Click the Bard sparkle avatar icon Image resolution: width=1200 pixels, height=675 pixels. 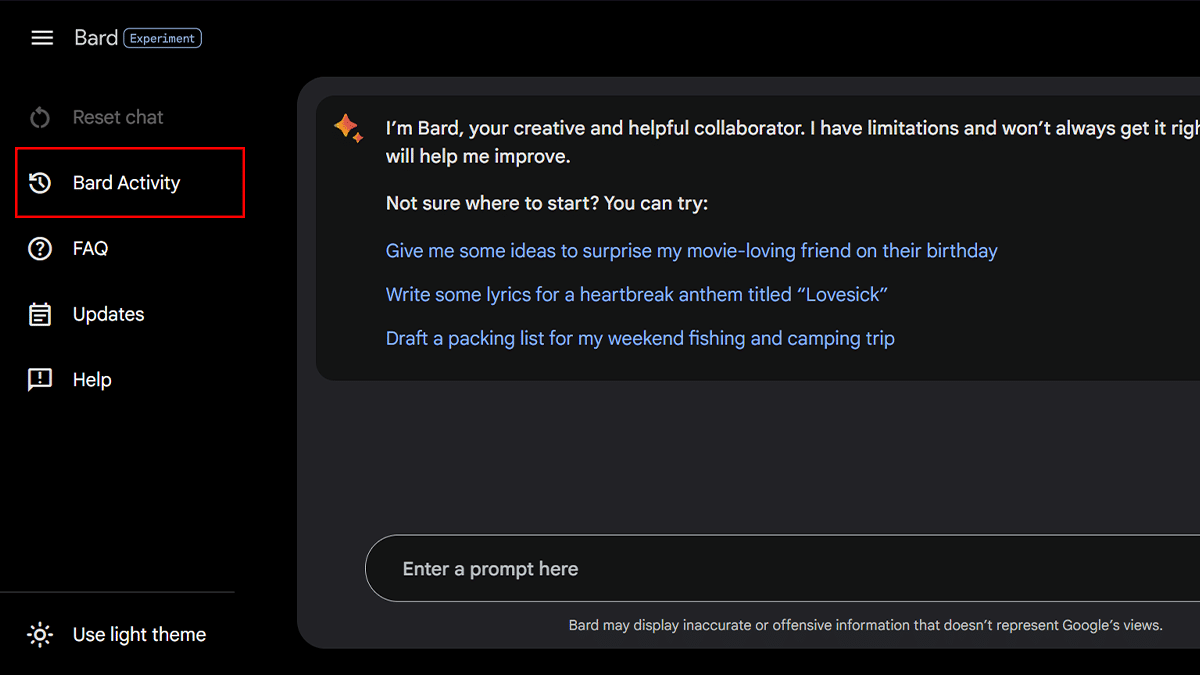click(348, 128)
